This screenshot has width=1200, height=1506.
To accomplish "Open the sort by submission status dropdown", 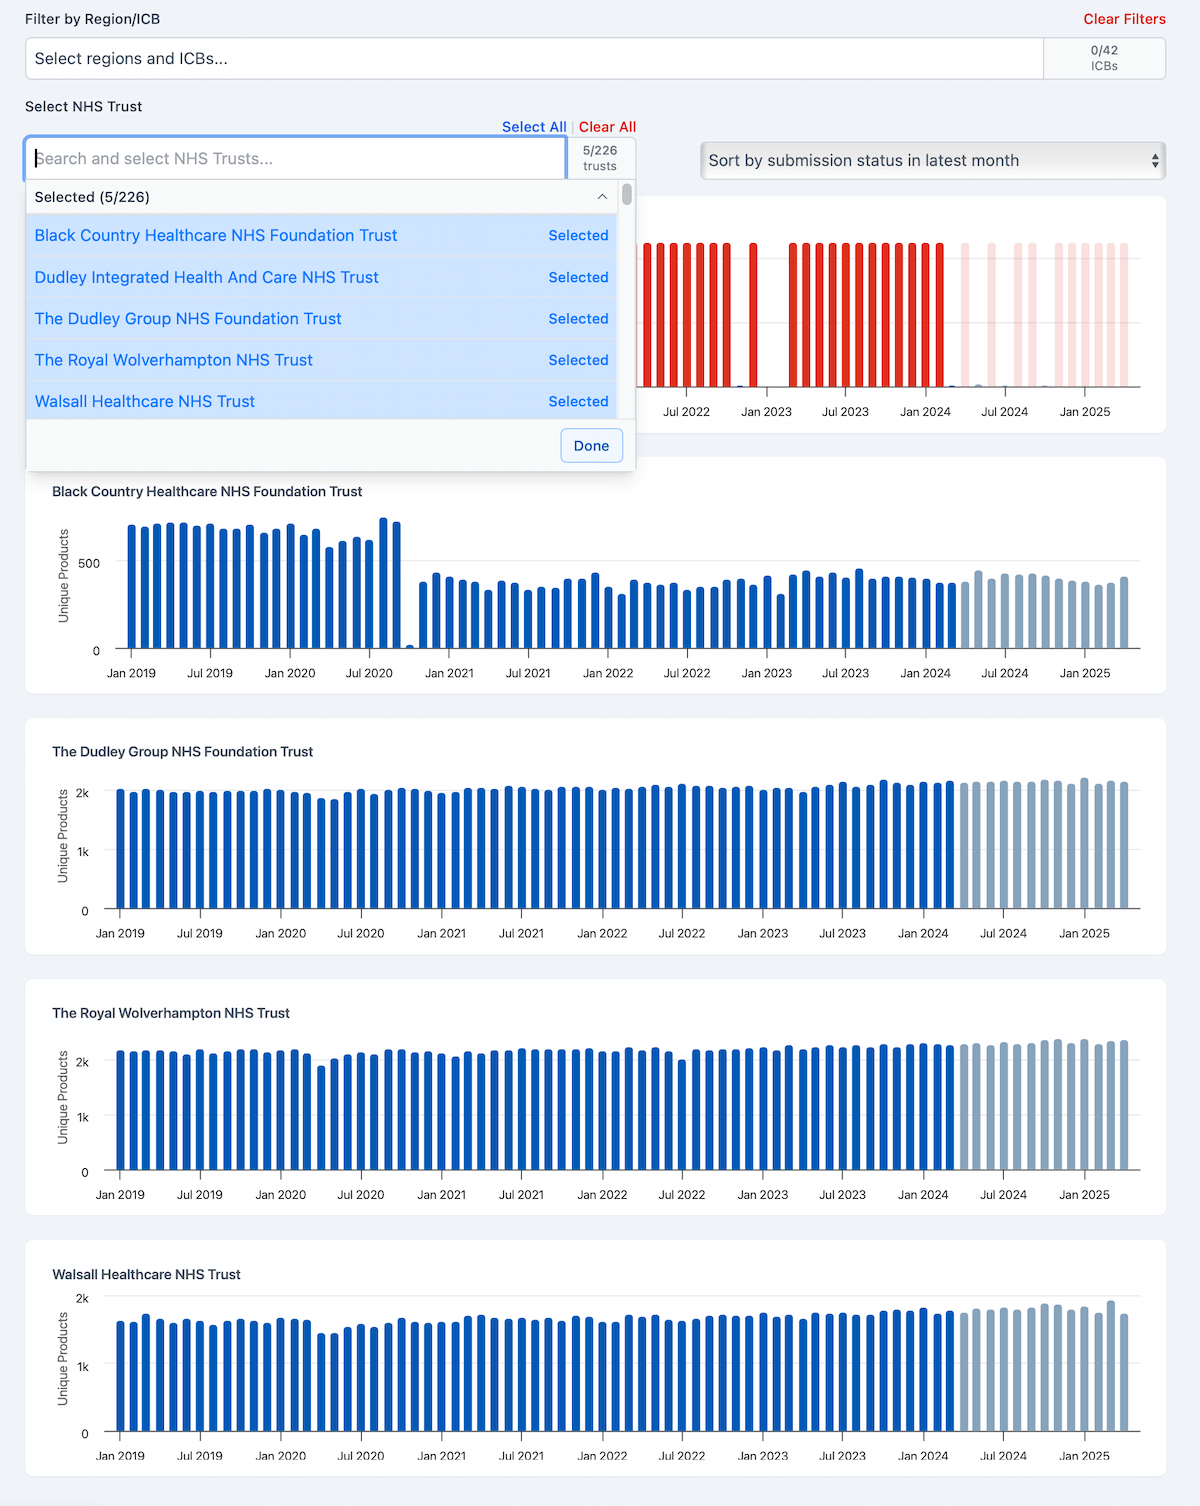I will (x=932, y=161).
